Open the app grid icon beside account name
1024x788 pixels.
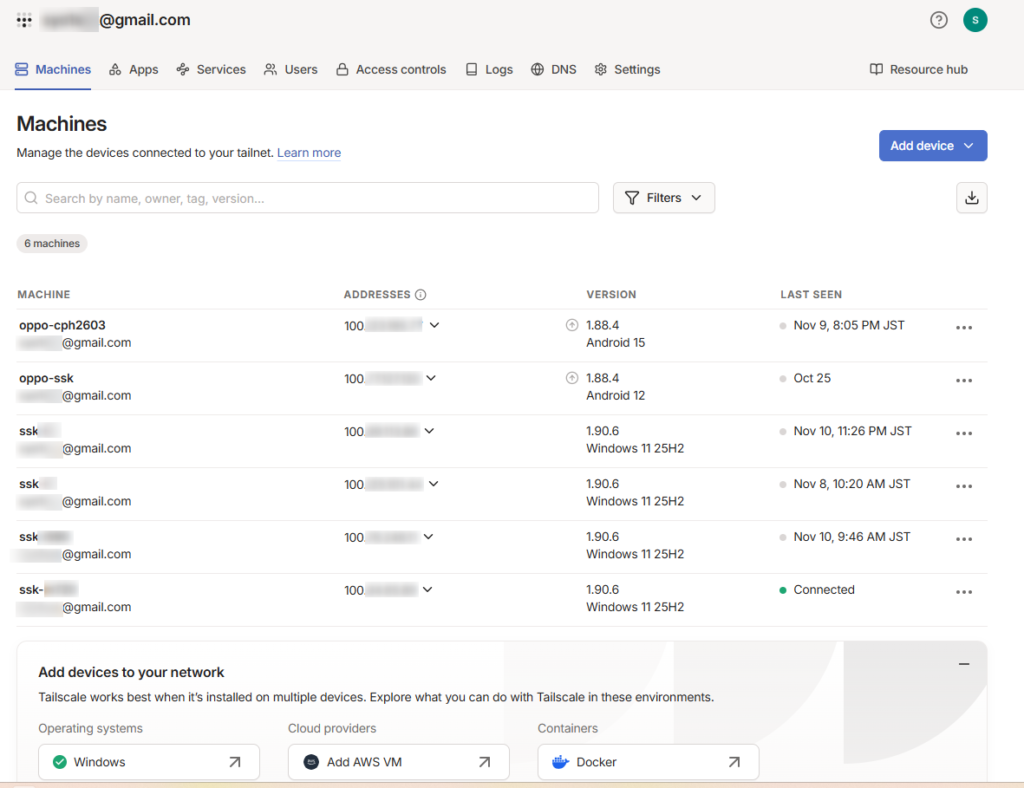(x=25, y=20)
